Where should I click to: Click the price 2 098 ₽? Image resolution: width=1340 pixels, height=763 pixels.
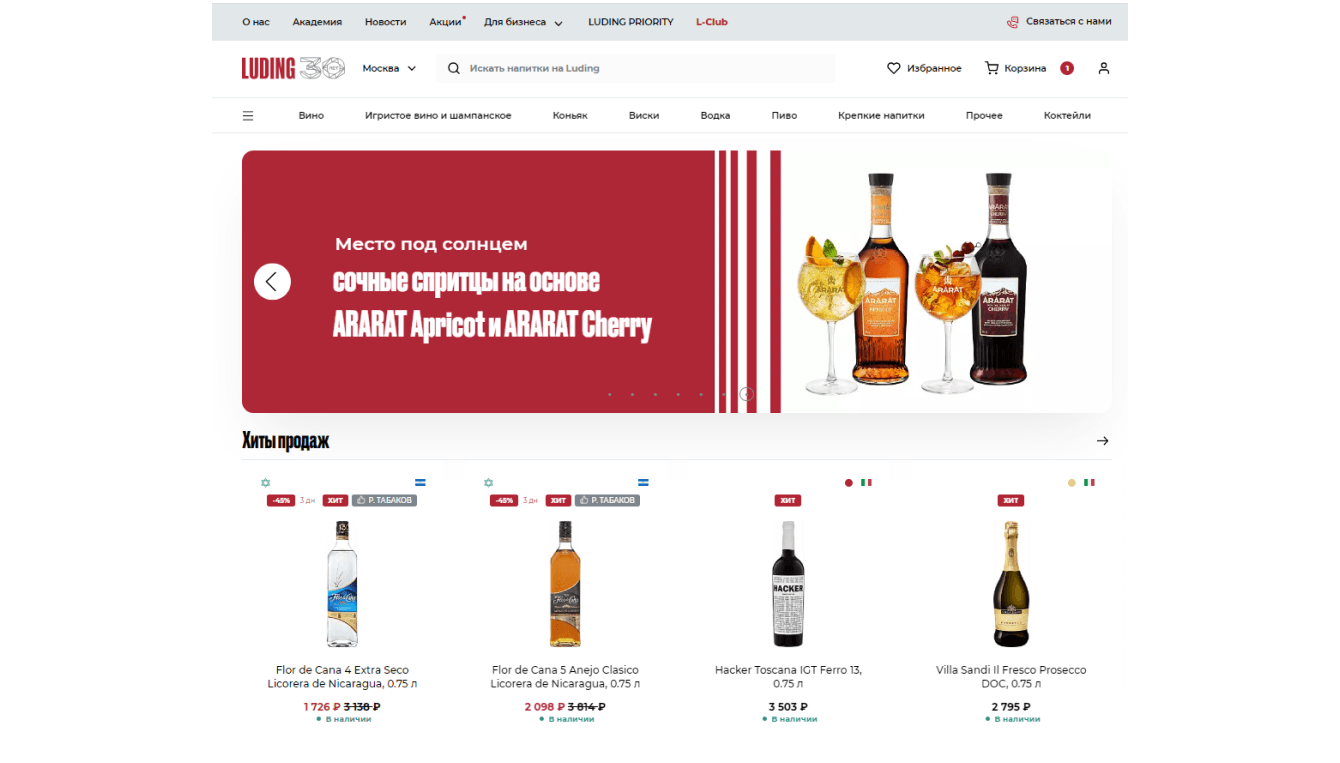coord(544,706)
